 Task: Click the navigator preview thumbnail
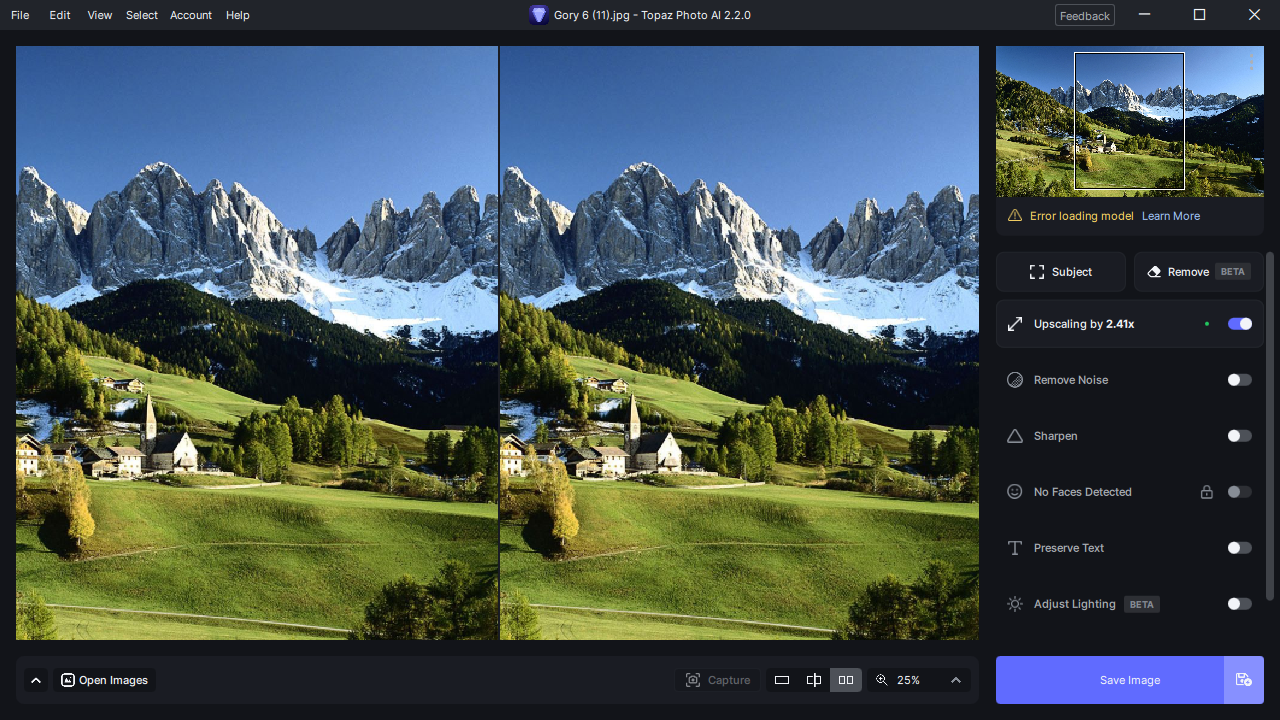1130,121
